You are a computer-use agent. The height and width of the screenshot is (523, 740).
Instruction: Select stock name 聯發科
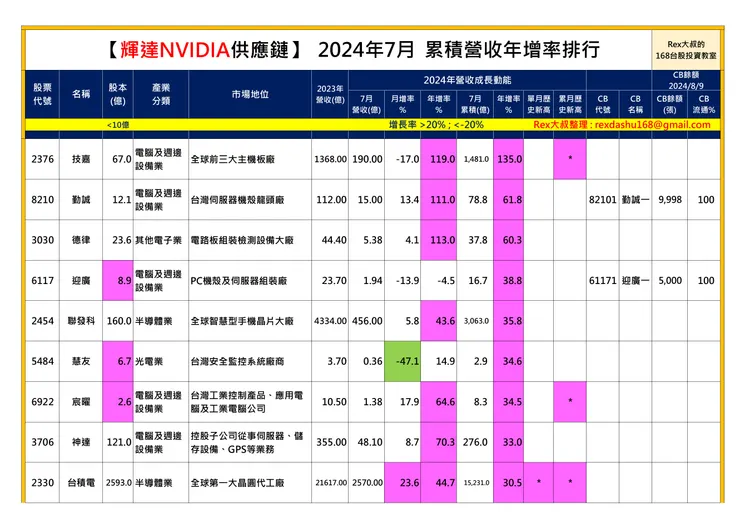coord(81,321)
